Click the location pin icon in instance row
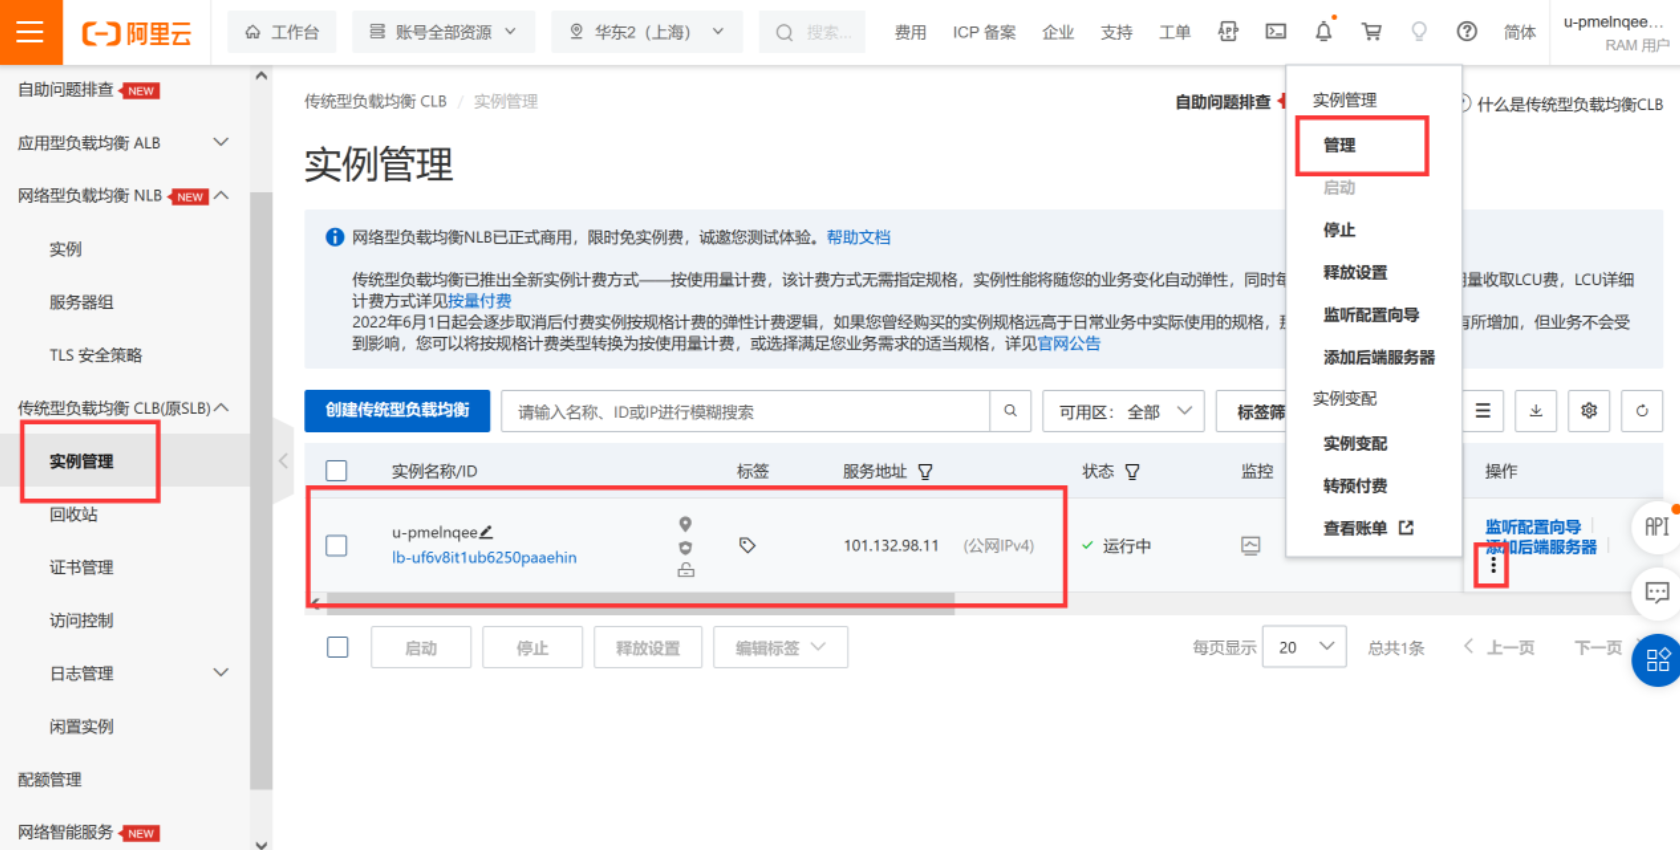Screen dimensions: 1680x850 [685, 524]
